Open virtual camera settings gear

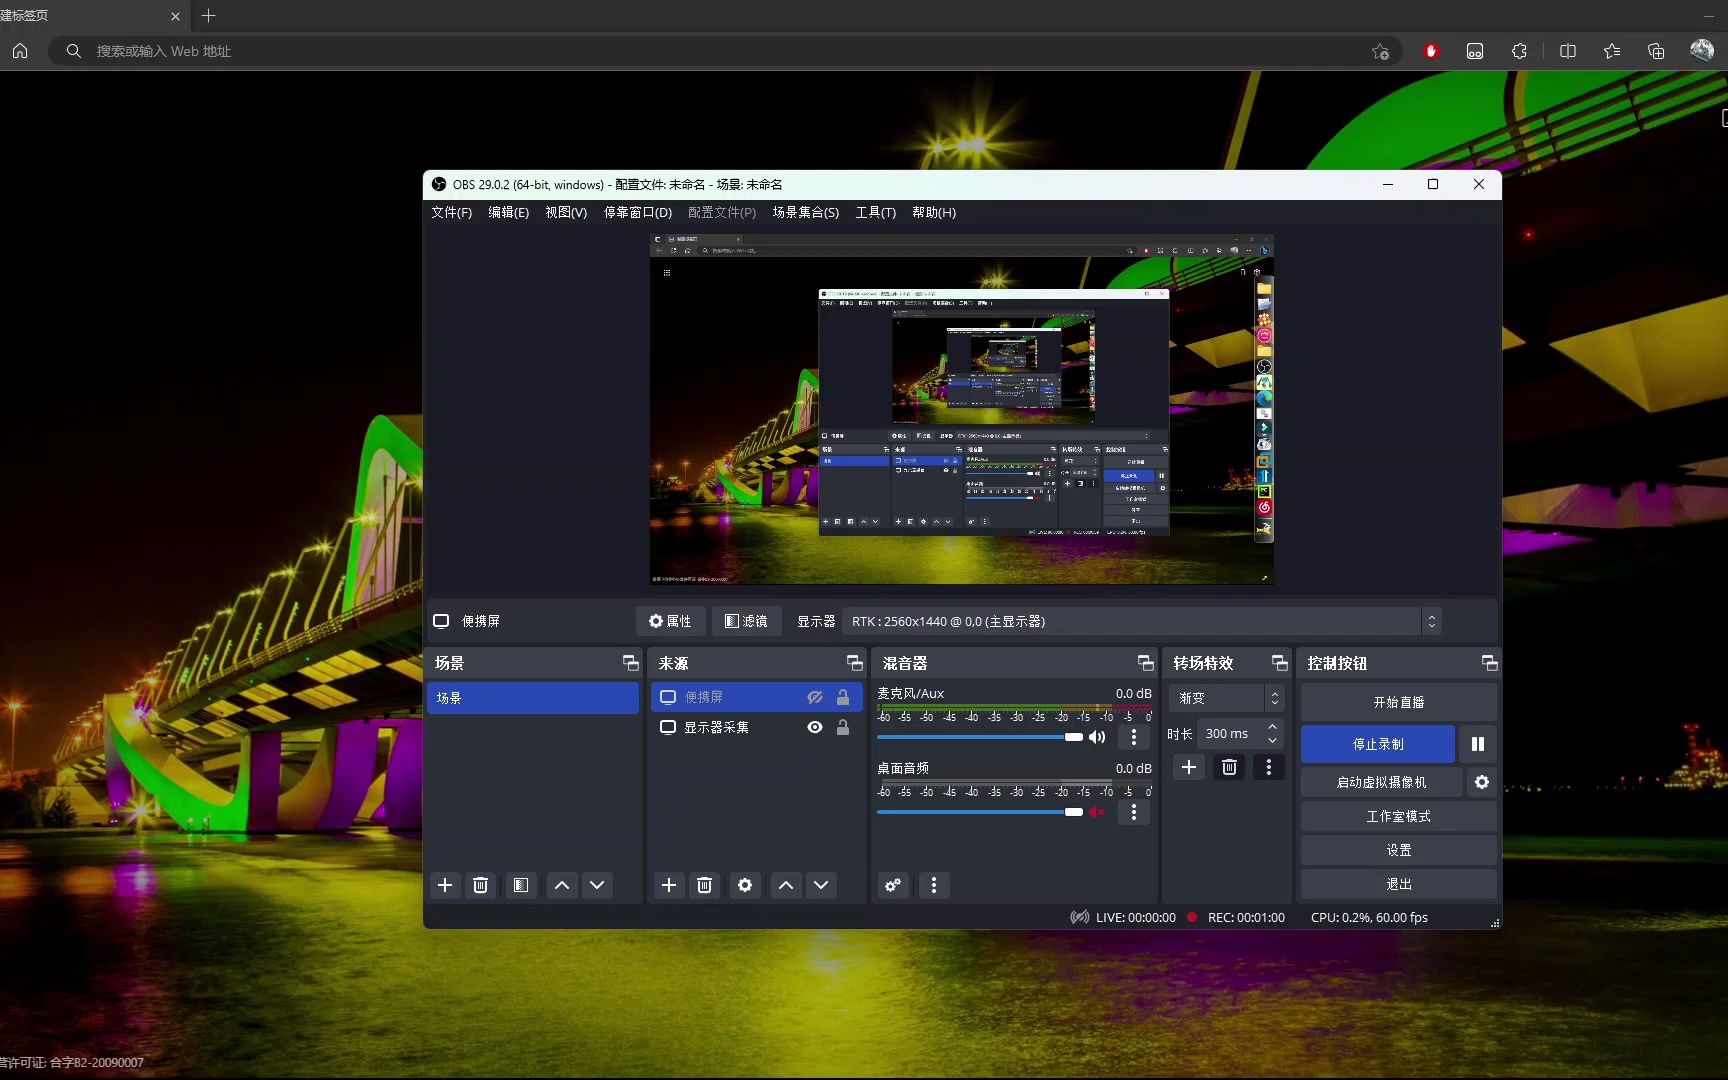click(1481, 782)
